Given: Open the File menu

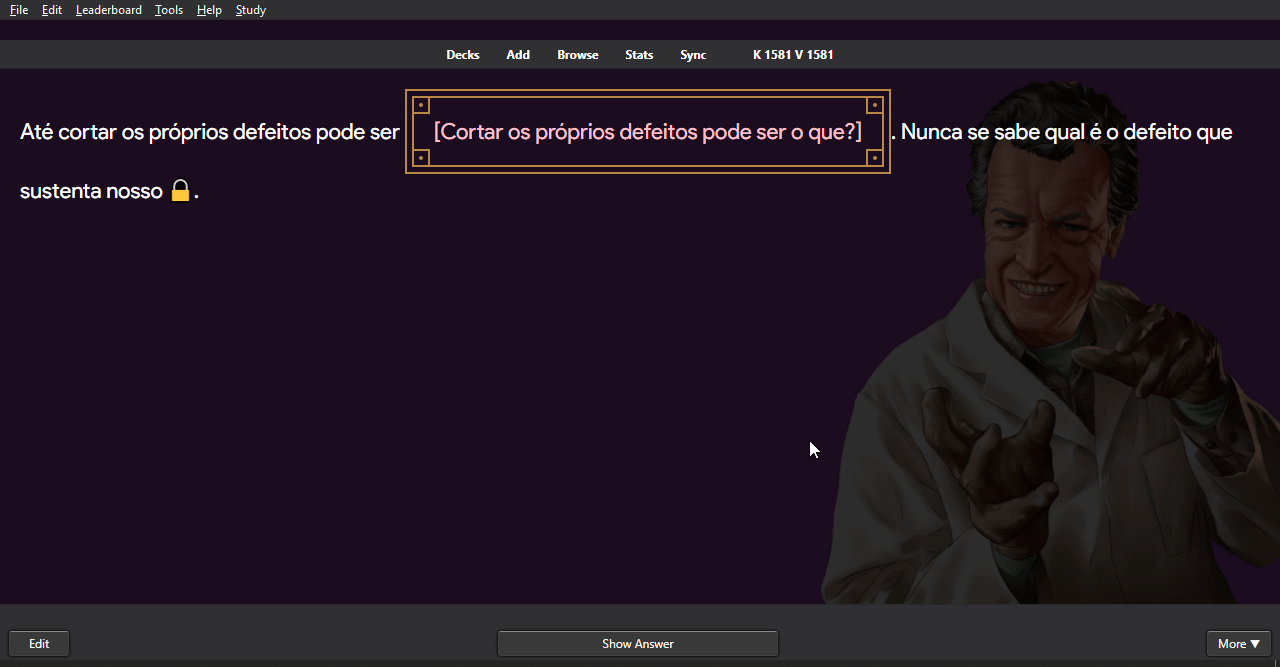Looking at the screenshot, I should tap(19, 10).
